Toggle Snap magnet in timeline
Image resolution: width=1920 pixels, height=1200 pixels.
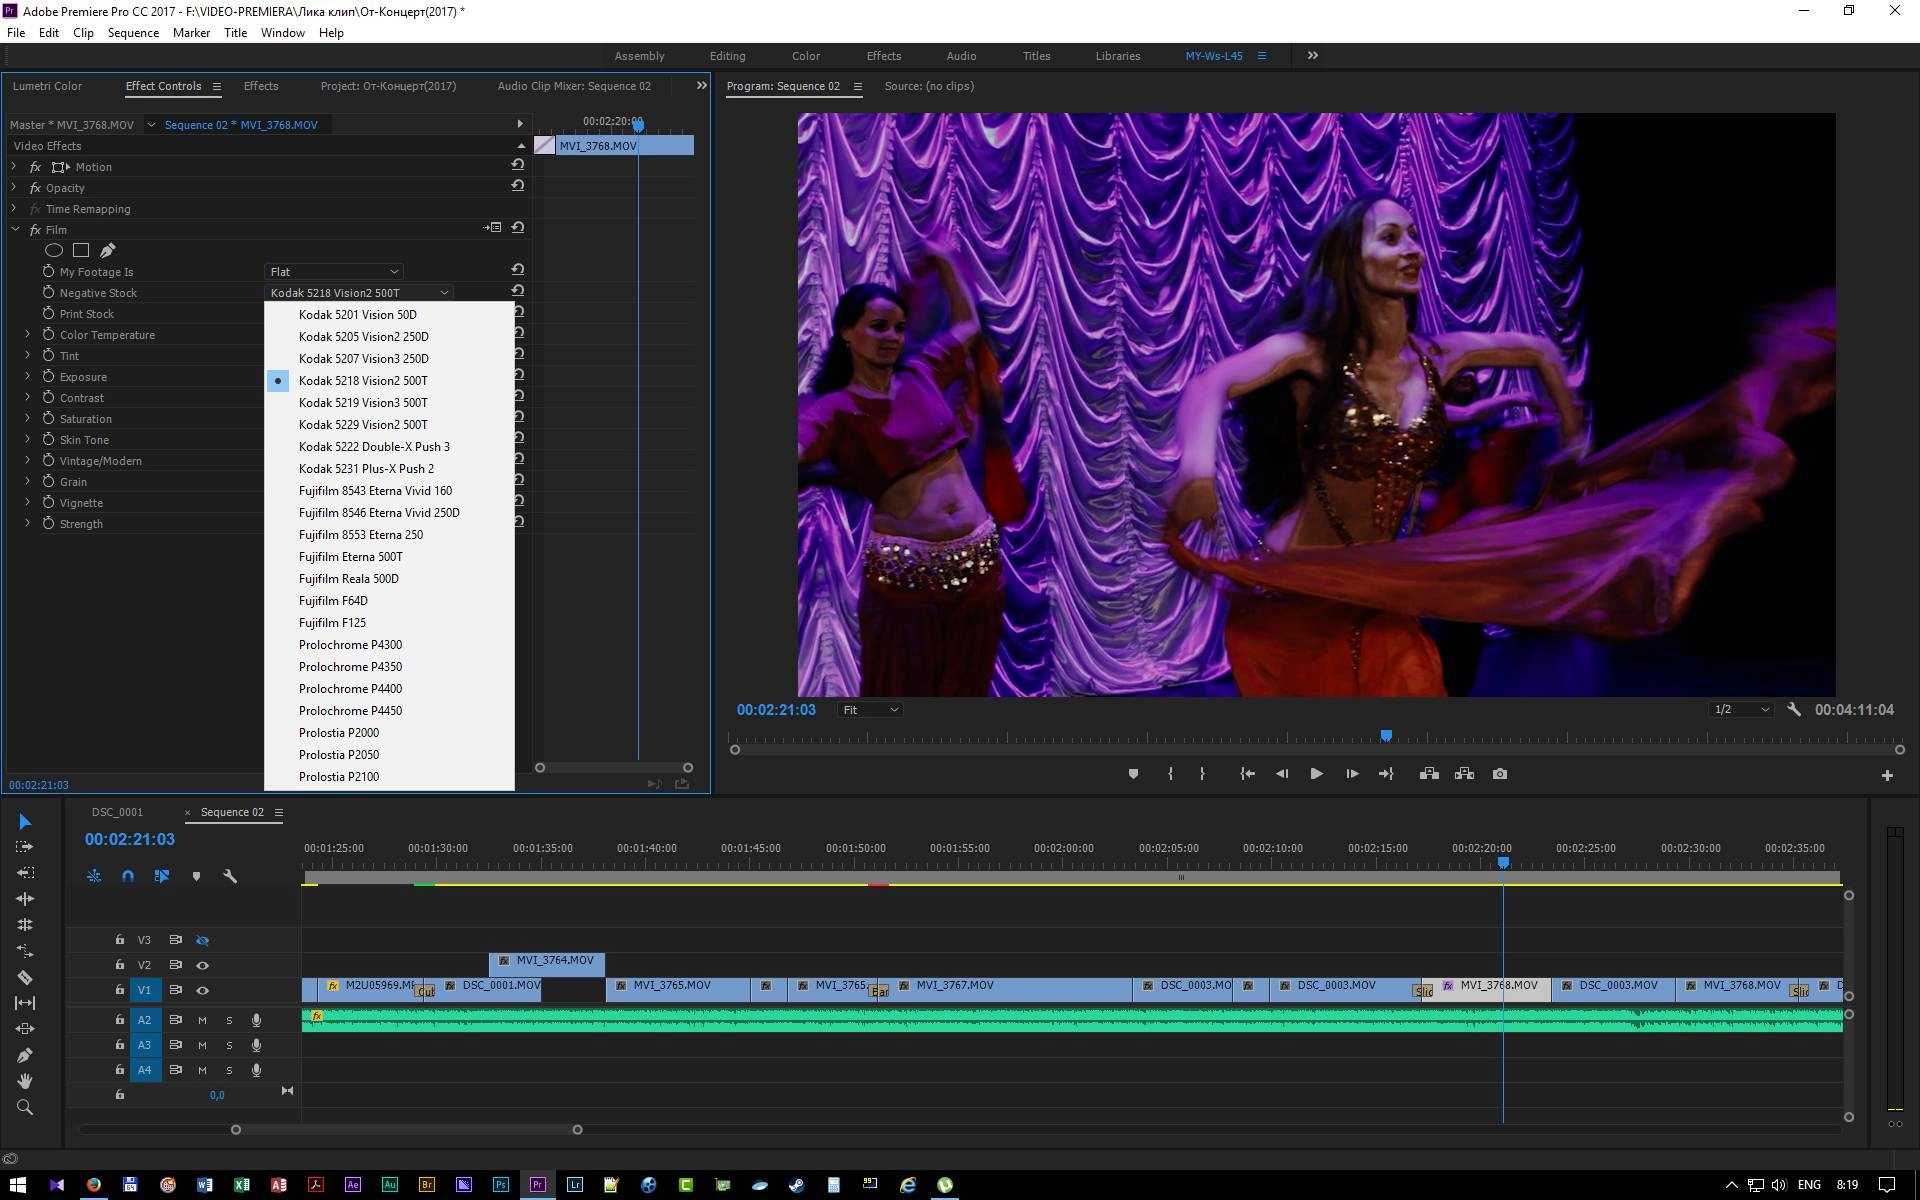[x=128, y=876]
